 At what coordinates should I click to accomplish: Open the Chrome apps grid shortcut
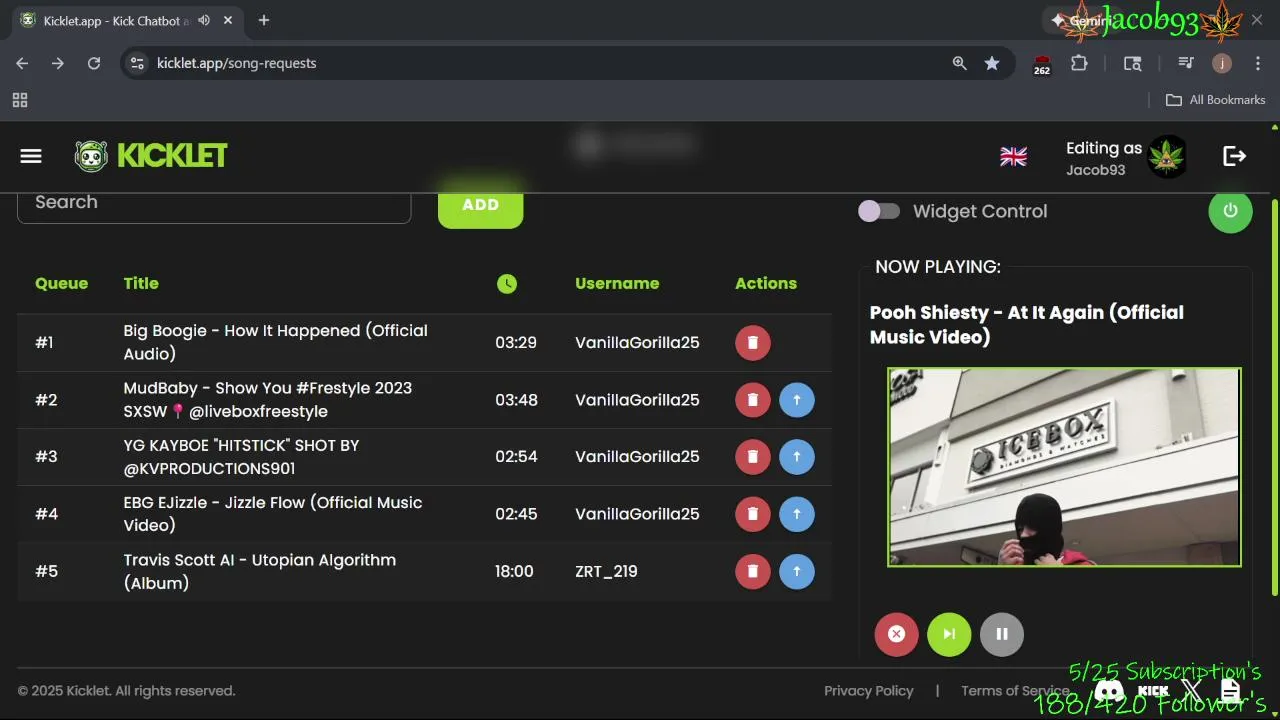click(20, 100)
